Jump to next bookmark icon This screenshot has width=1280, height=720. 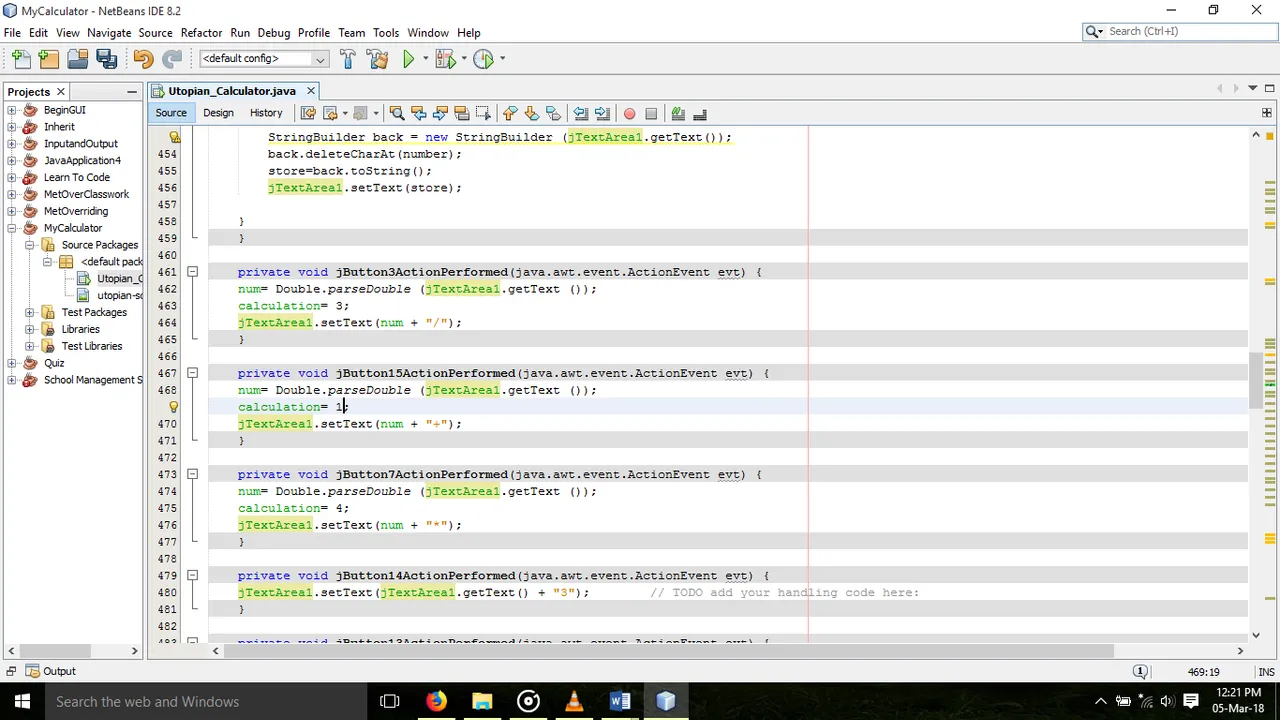click(532, 113)
